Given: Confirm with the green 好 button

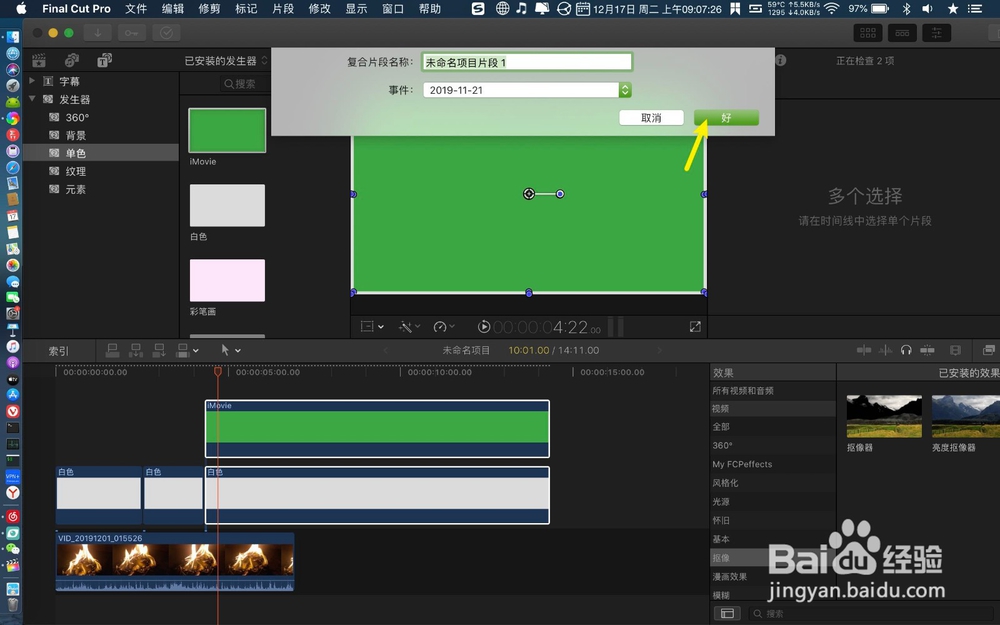Looking at the screenshot, I should (726, 118).
